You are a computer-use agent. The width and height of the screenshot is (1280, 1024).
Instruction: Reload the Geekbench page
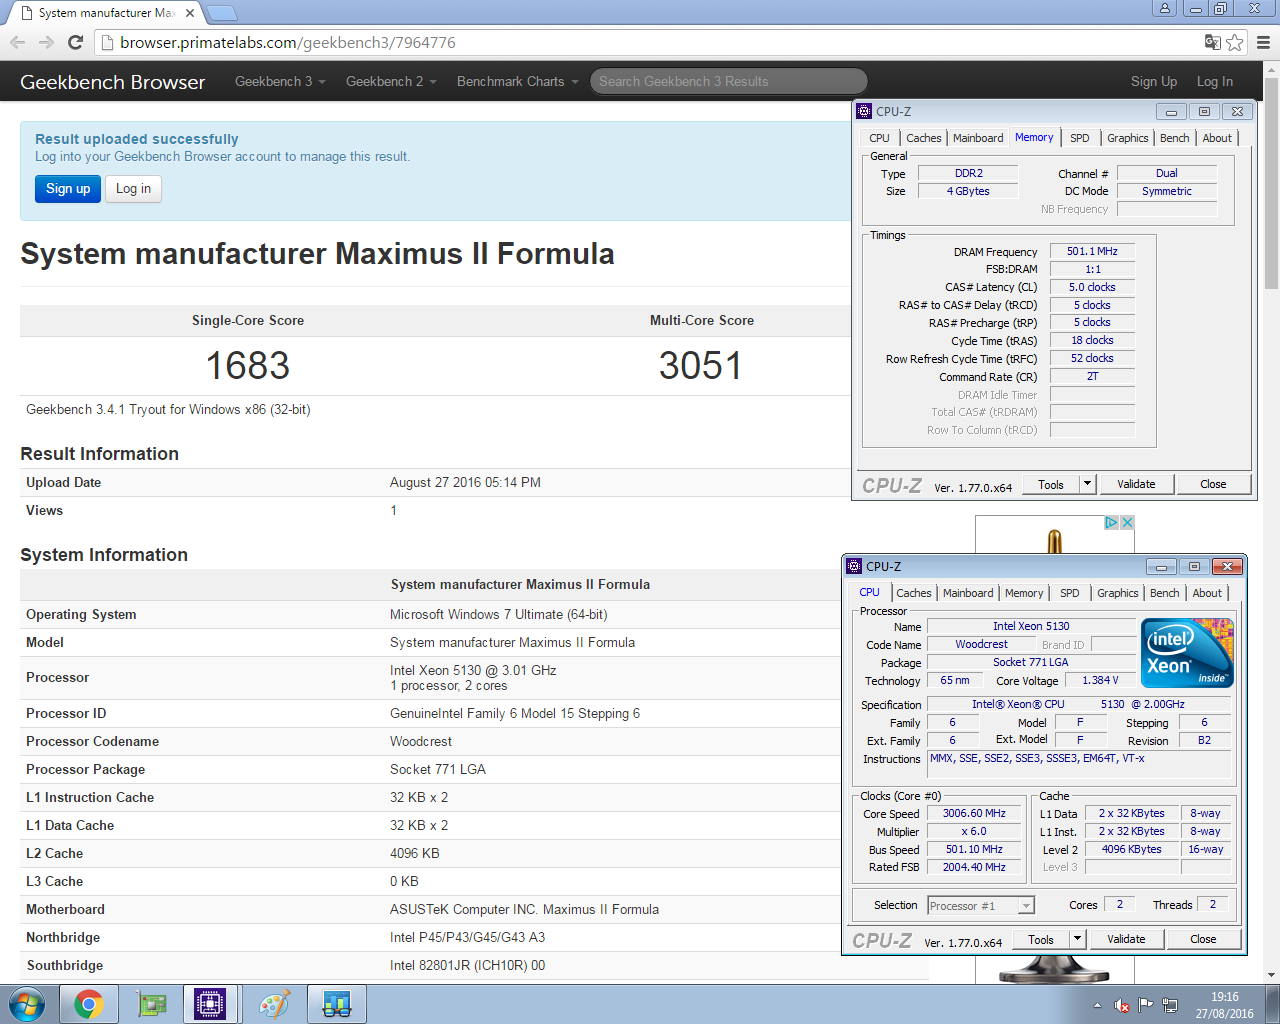pyautogui.click(x=75, y=42)
